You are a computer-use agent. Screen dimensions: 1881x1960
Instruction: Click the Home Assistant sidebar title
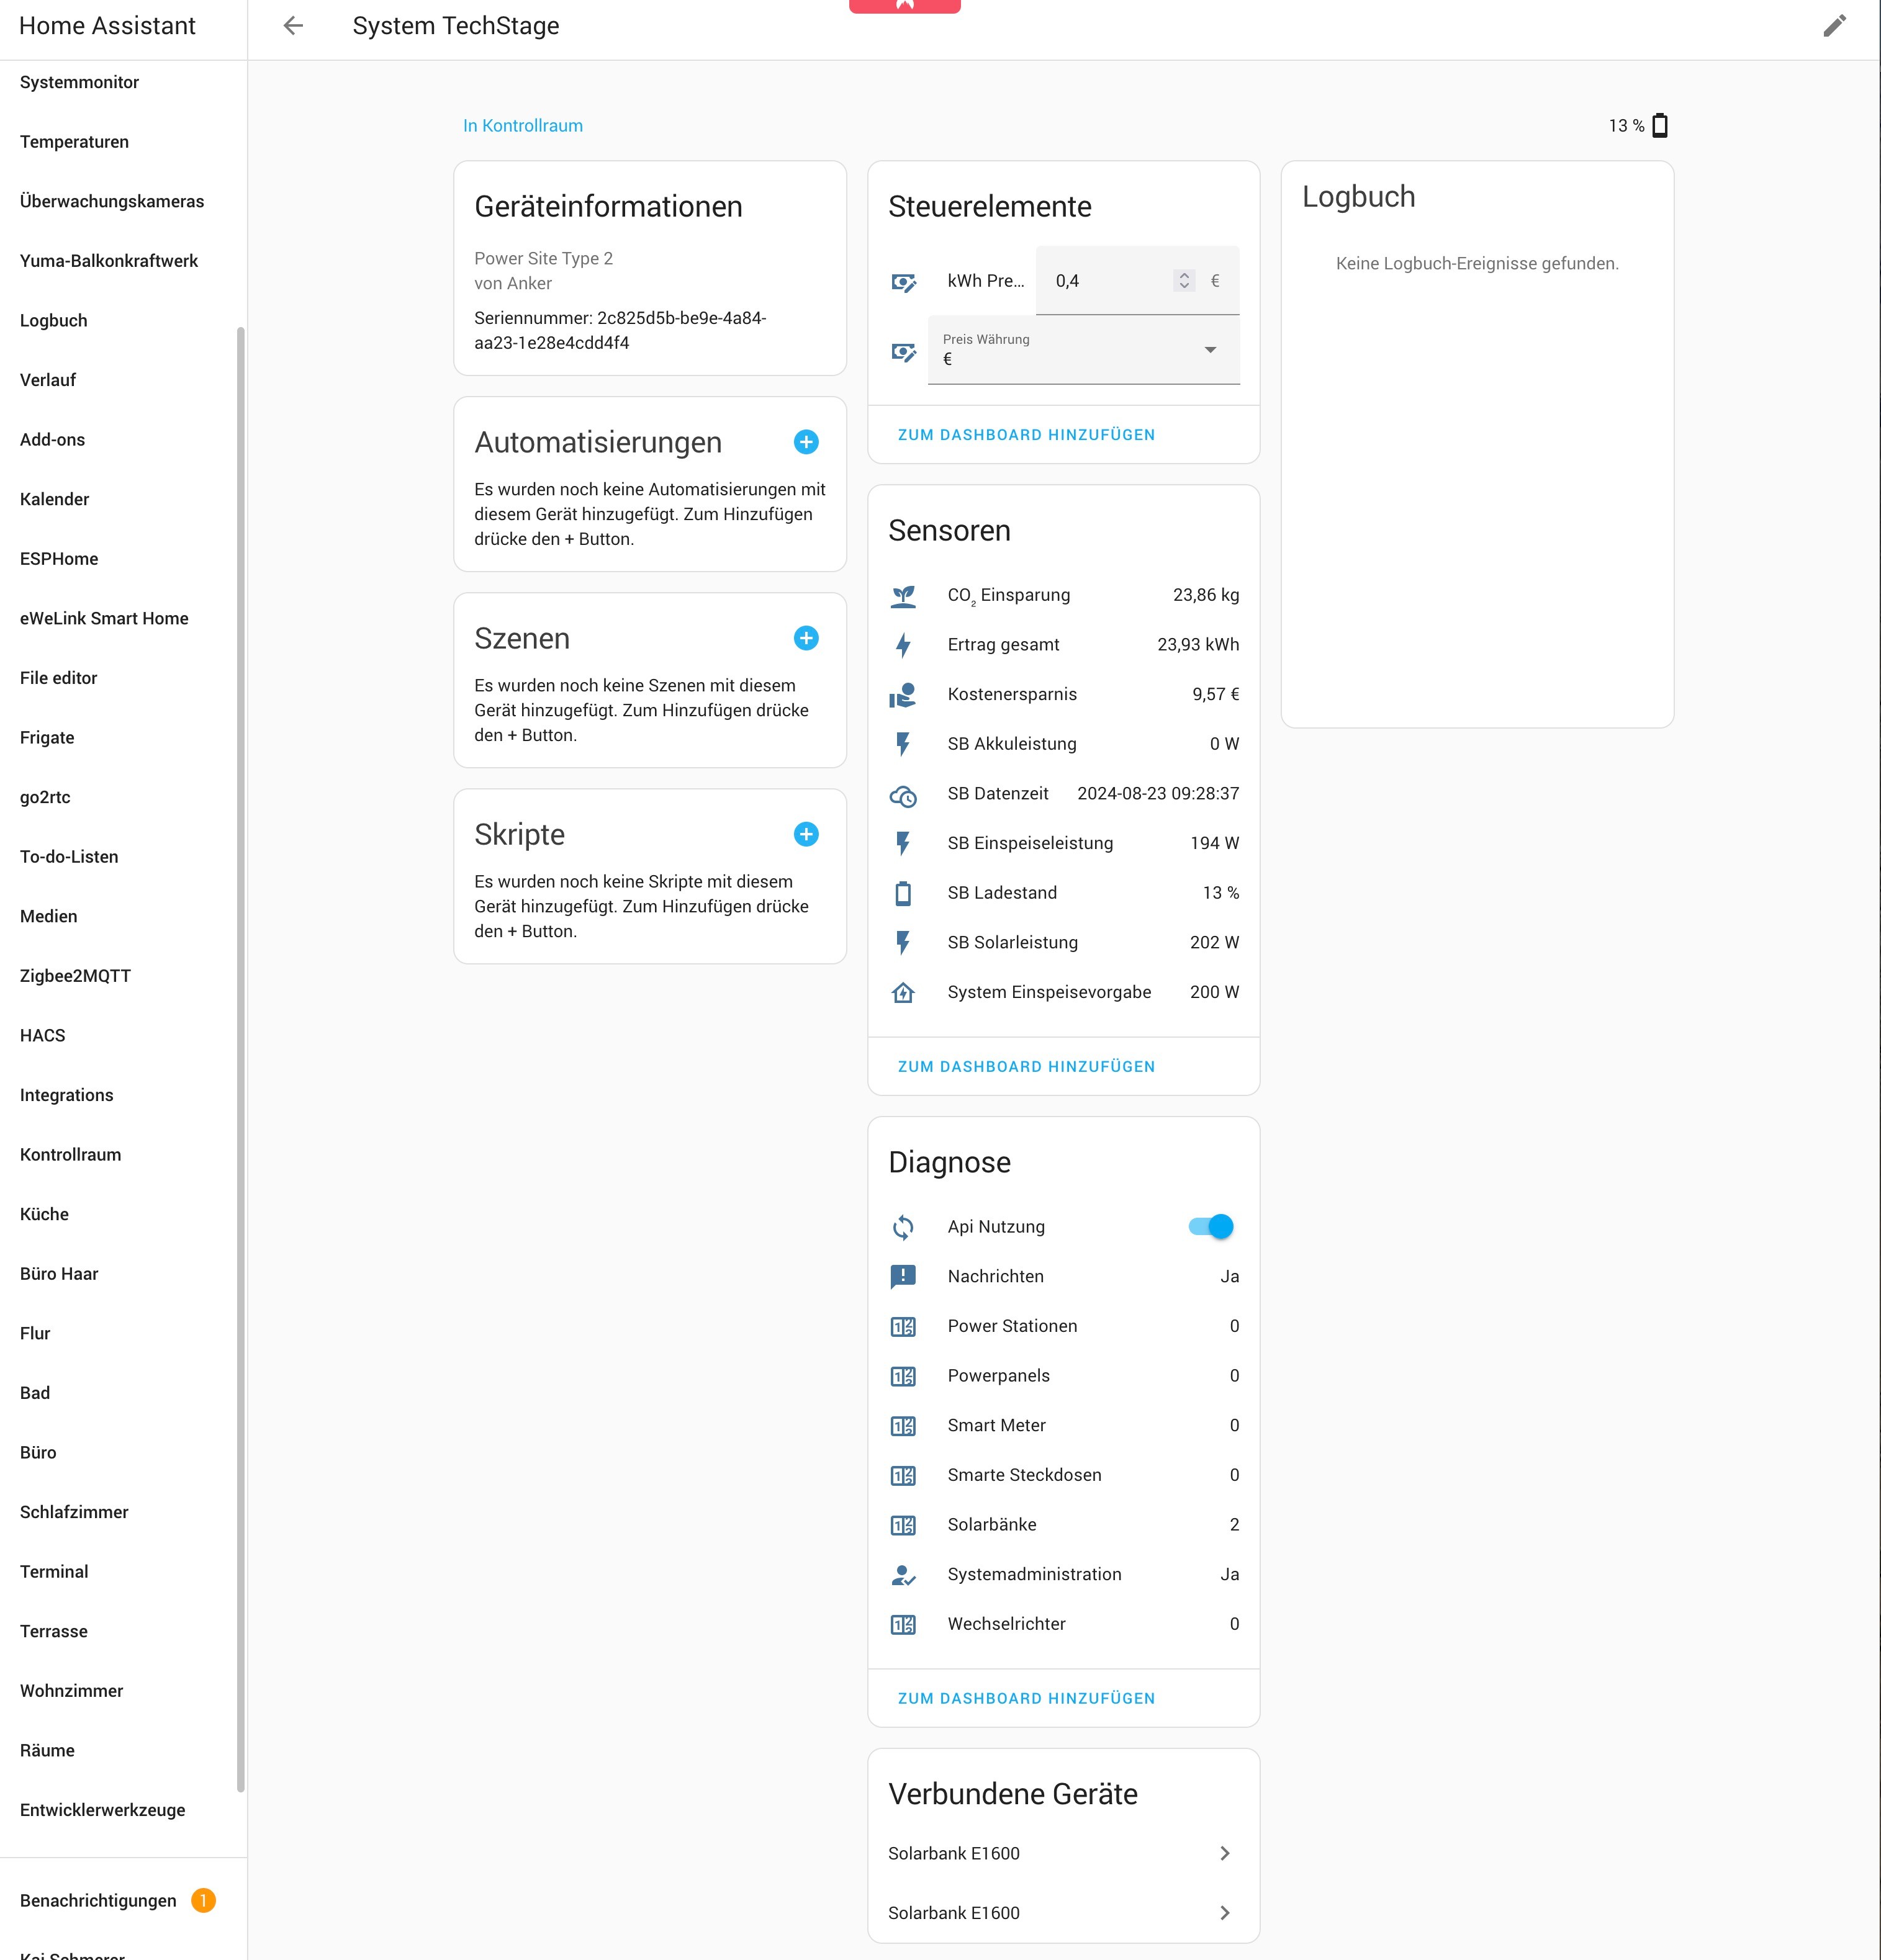[107, 26]
